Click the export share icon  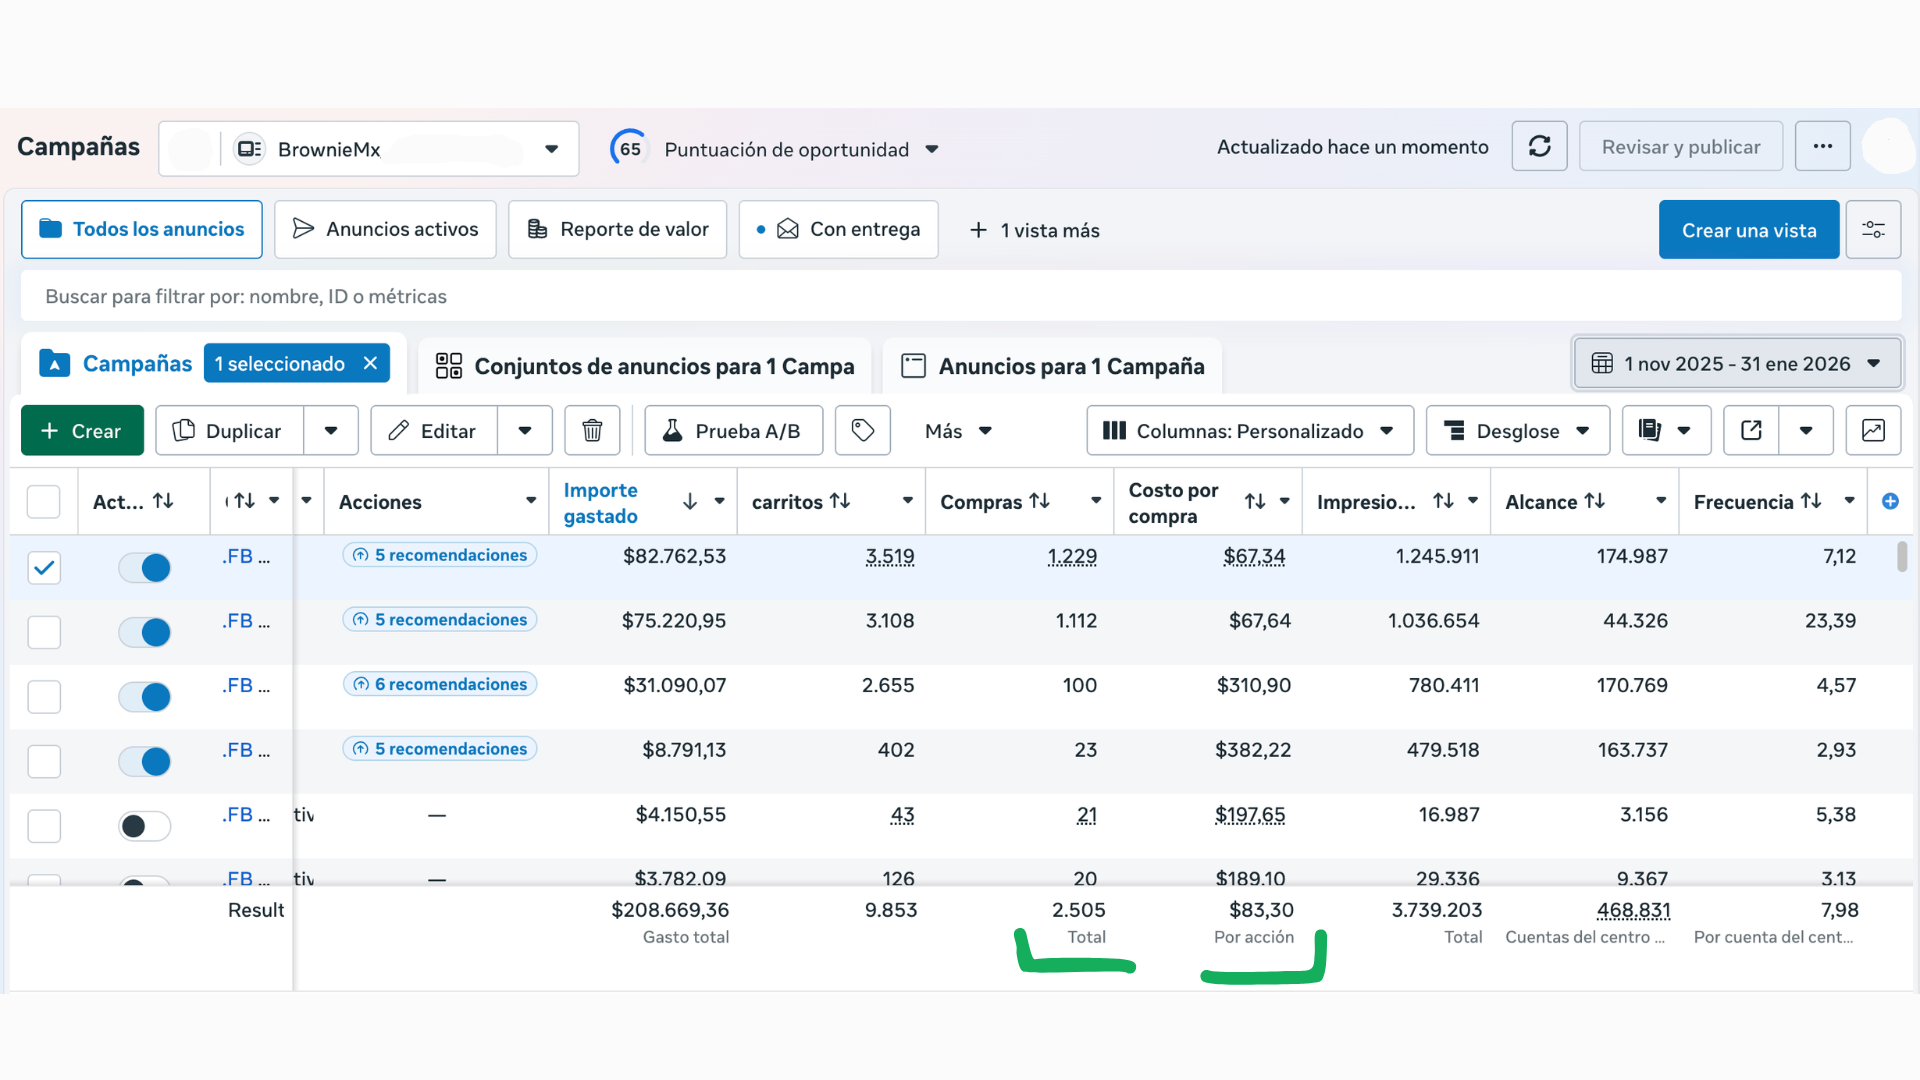pos(1751,431)
